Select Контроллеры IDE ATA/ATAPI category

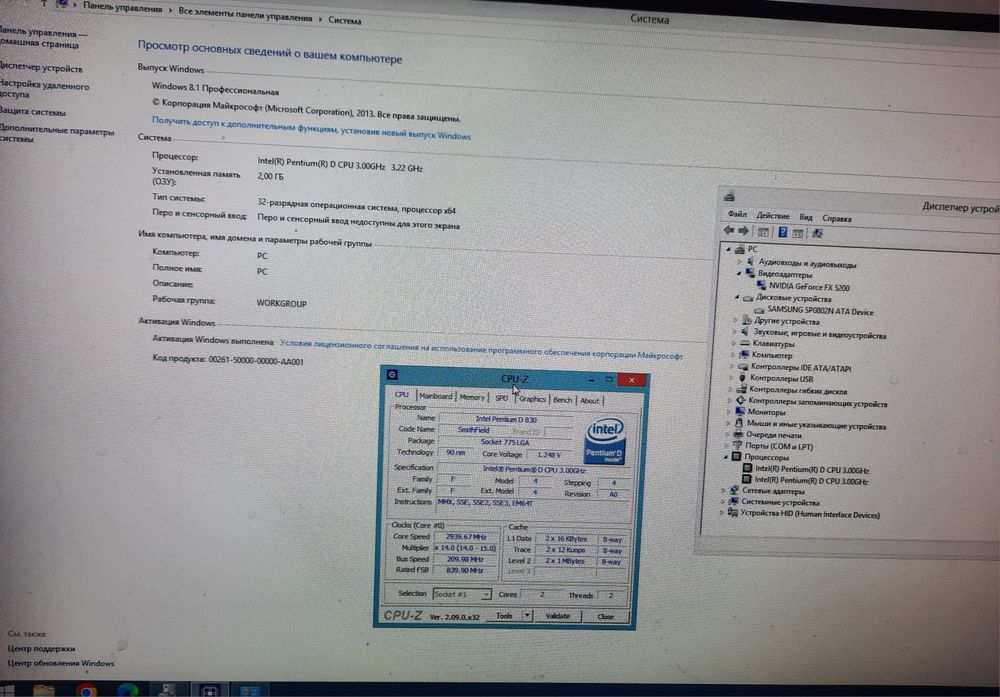point(800,367)
